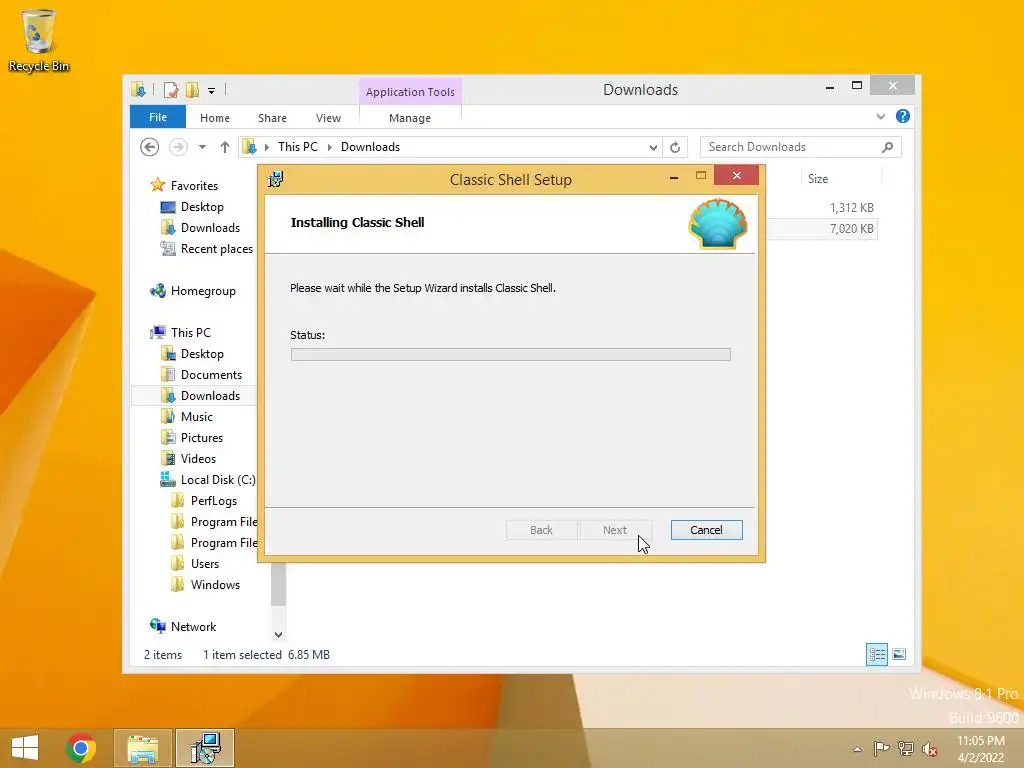Click the Downloads window title bar folder icon

(138, 89)
